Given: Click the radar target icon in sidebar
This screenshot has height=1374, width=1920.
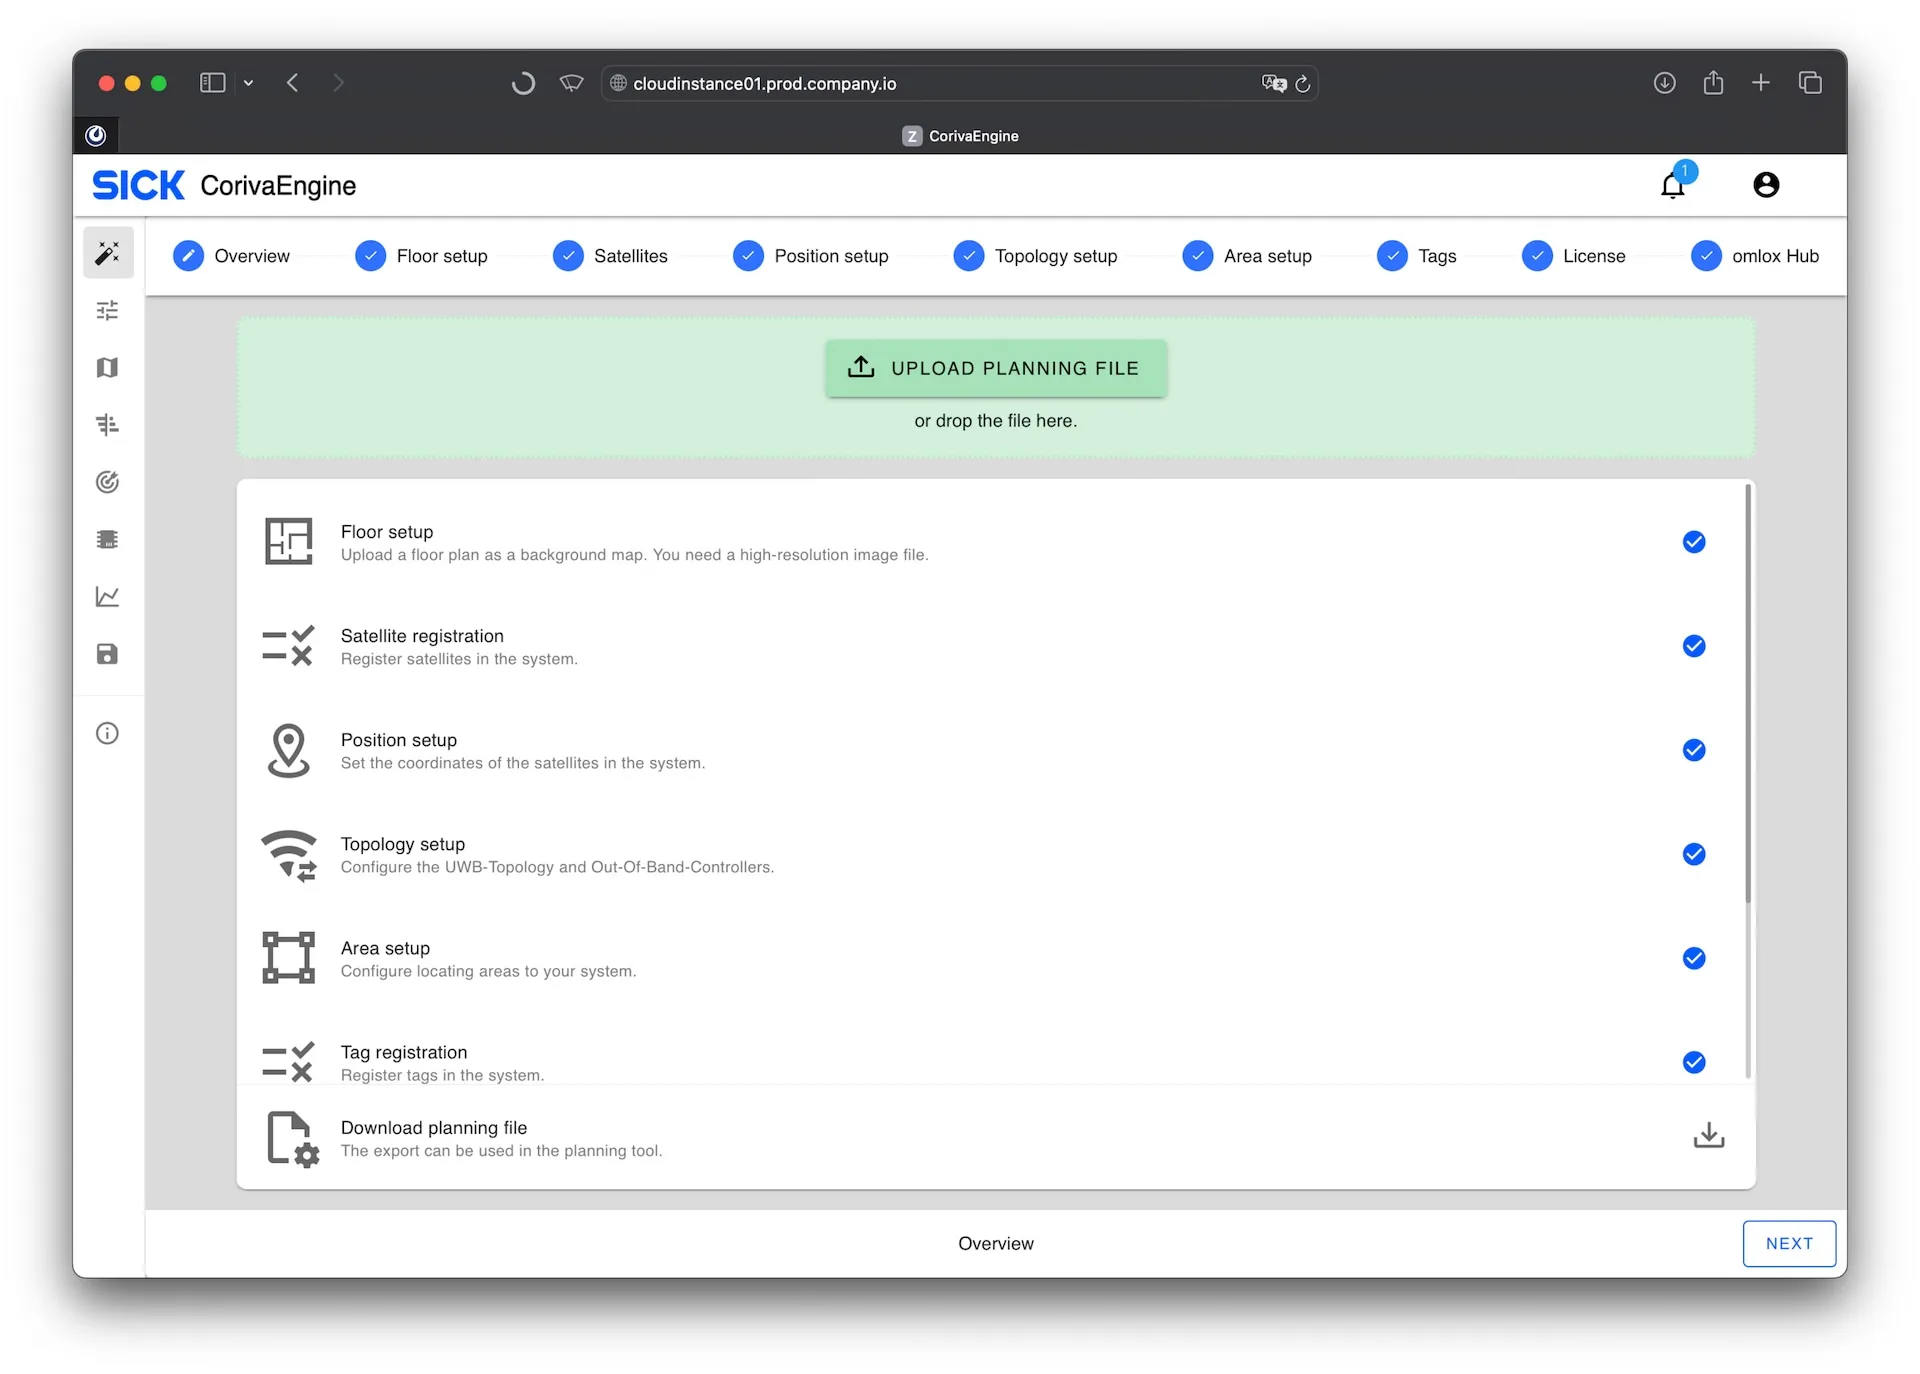Looking at the screenshot, I should point(108,482).
